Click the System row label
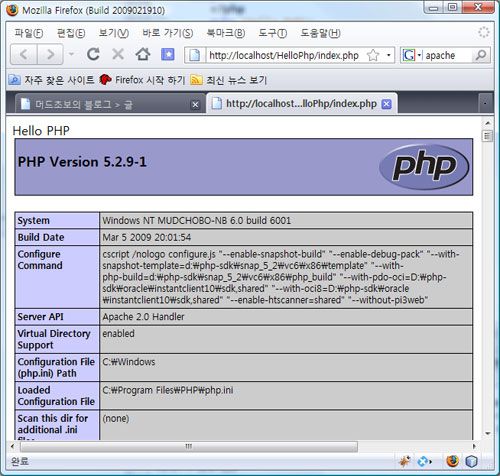This screenshot has width=500, height=476. coord(34,221)
